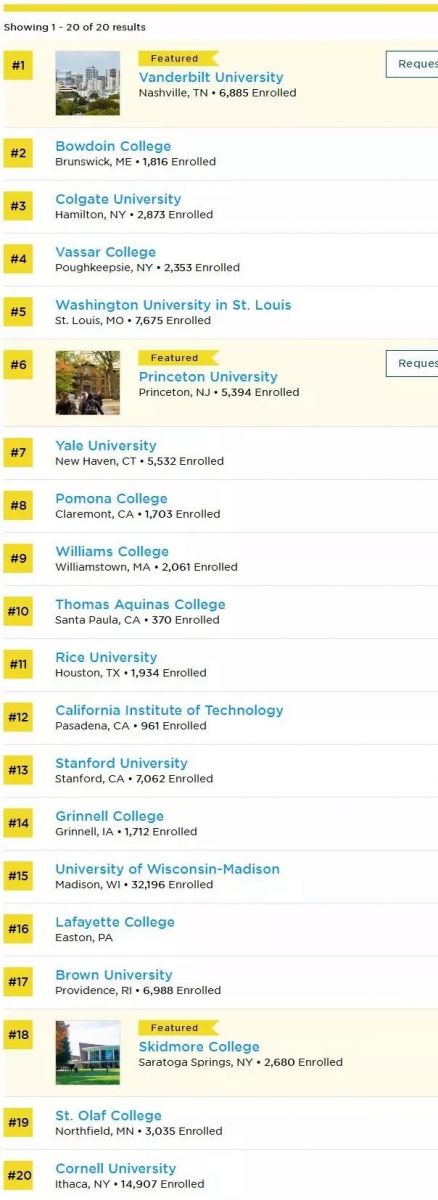Click the Princeton University campus thumbnail
Viewport: 438px width, 1200px height.
pyautogui.click(x=87, y=382)
